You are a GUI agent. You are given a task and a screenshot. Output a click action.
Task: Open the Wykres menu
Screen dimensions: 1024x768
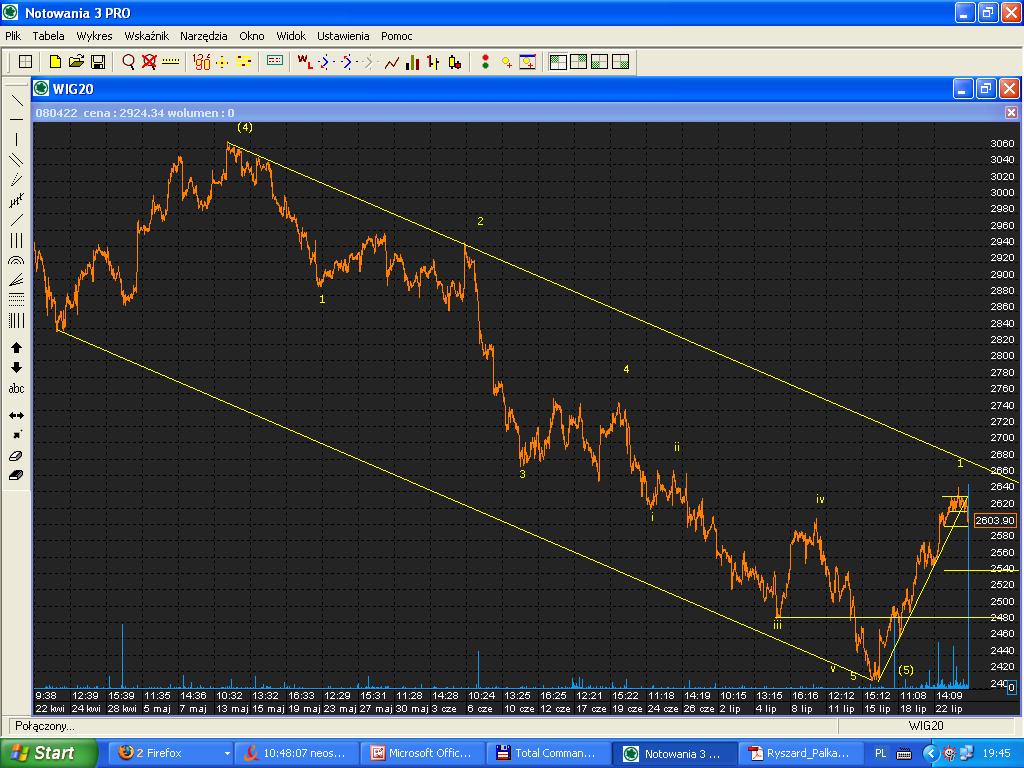point(94,36)
